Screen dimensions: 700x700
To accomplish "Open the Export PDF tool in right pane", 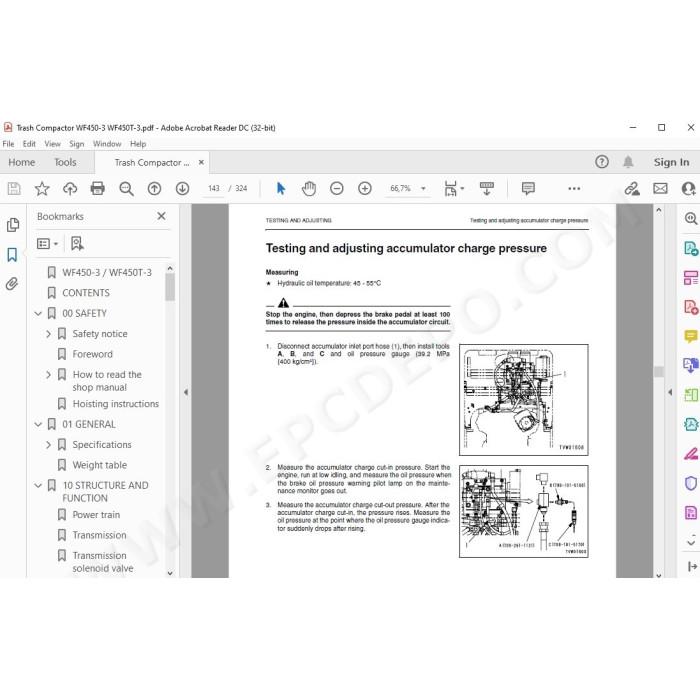I will click(x=691, y=249).
